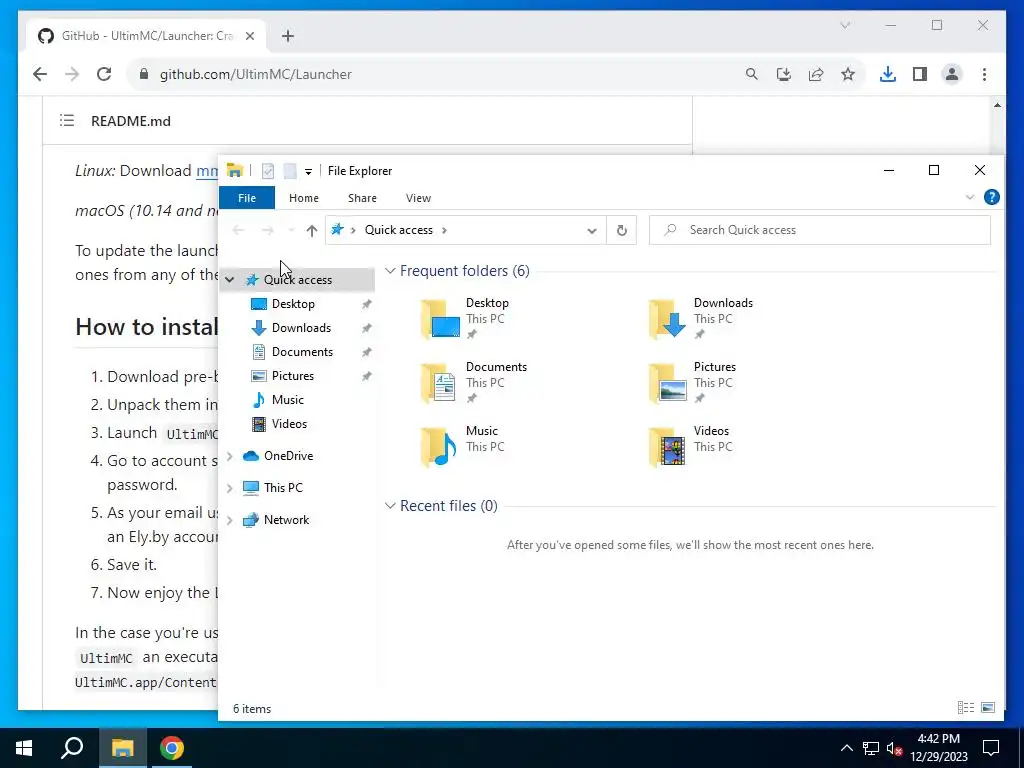Open Chrome Downloads toolbar icon
Screen dimensions: 1024x768
click(888, 74)
